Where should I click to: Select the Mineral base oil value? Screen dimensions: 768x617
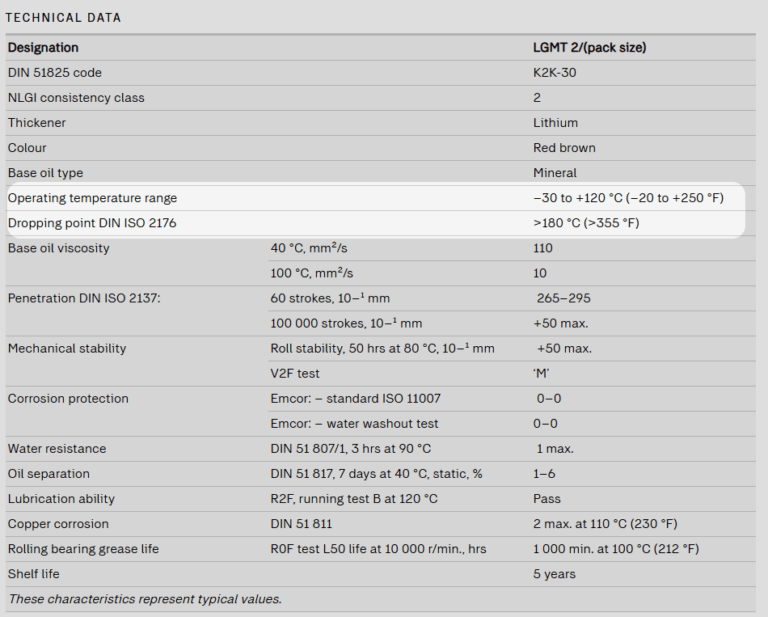pos(555,173)
